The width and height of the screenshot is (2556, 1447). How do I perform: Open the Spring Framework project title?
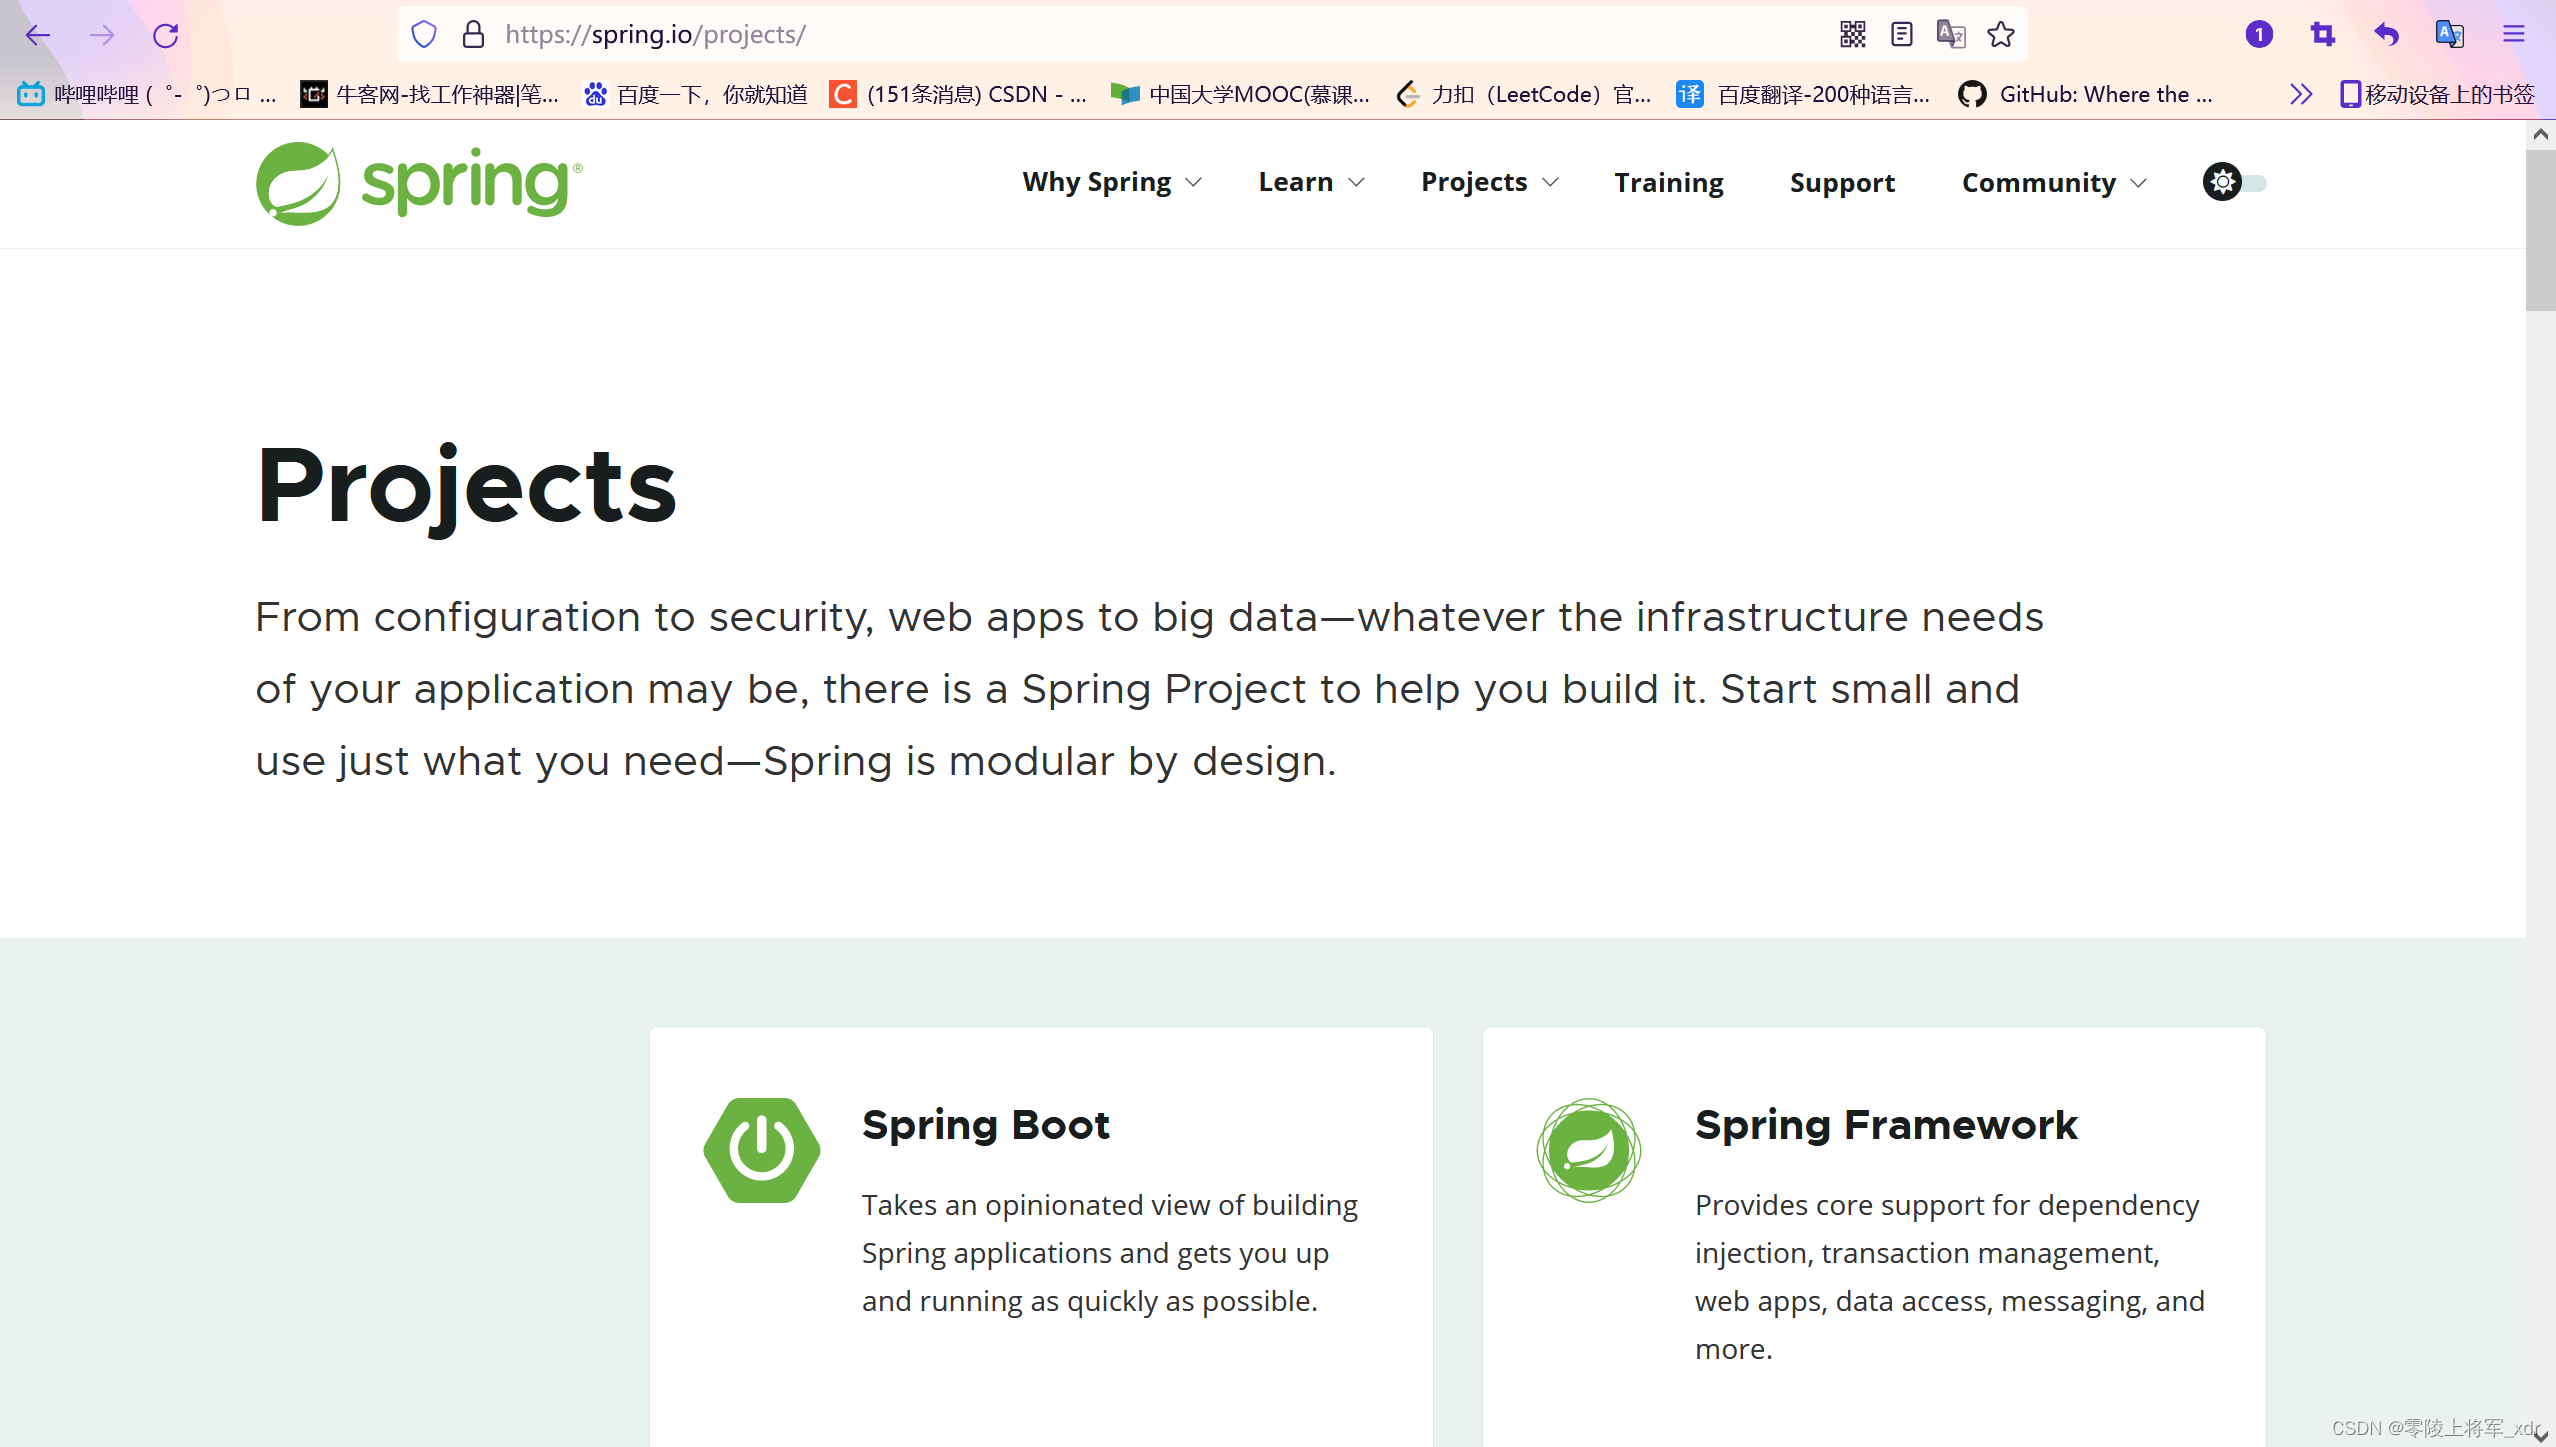pos(1886,1125)
